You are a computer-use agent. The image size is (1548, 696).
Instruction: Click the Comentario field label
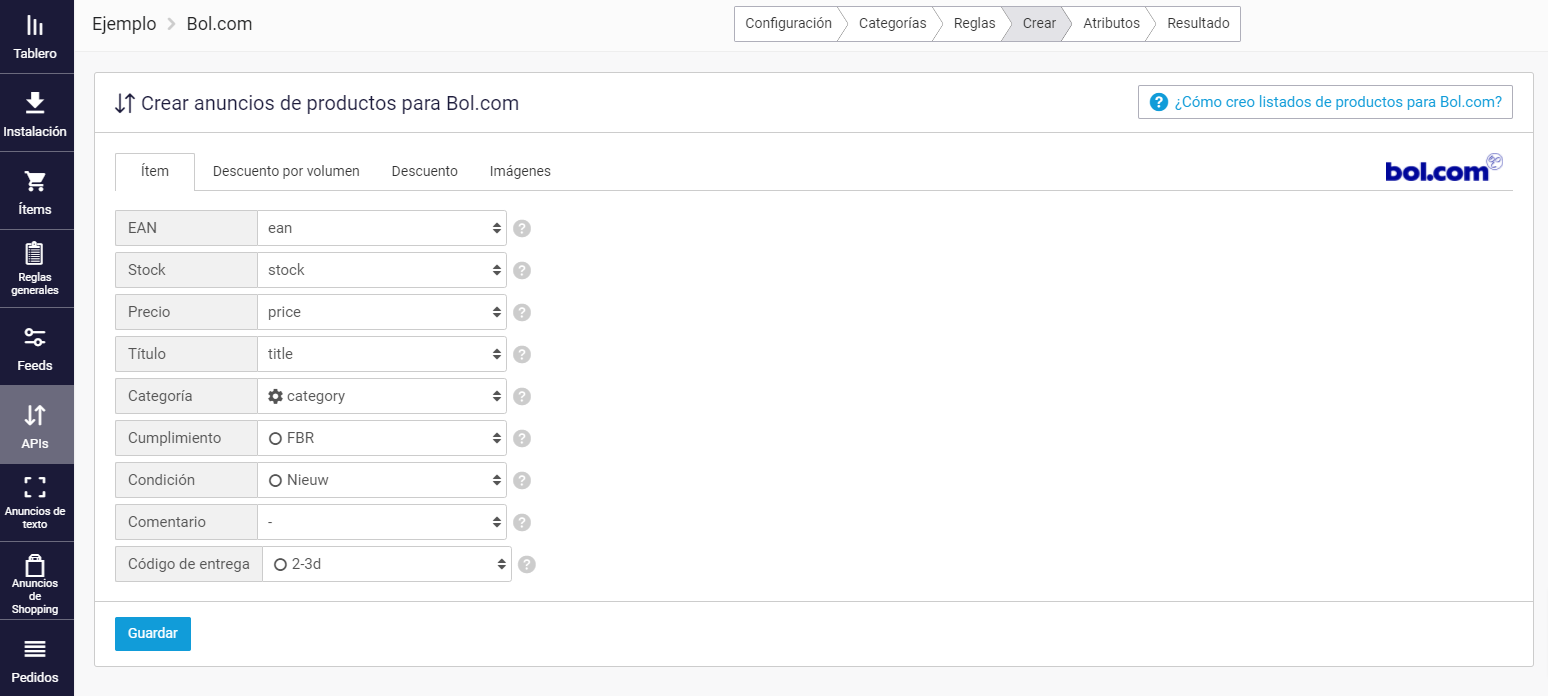(x=186, y=522)
